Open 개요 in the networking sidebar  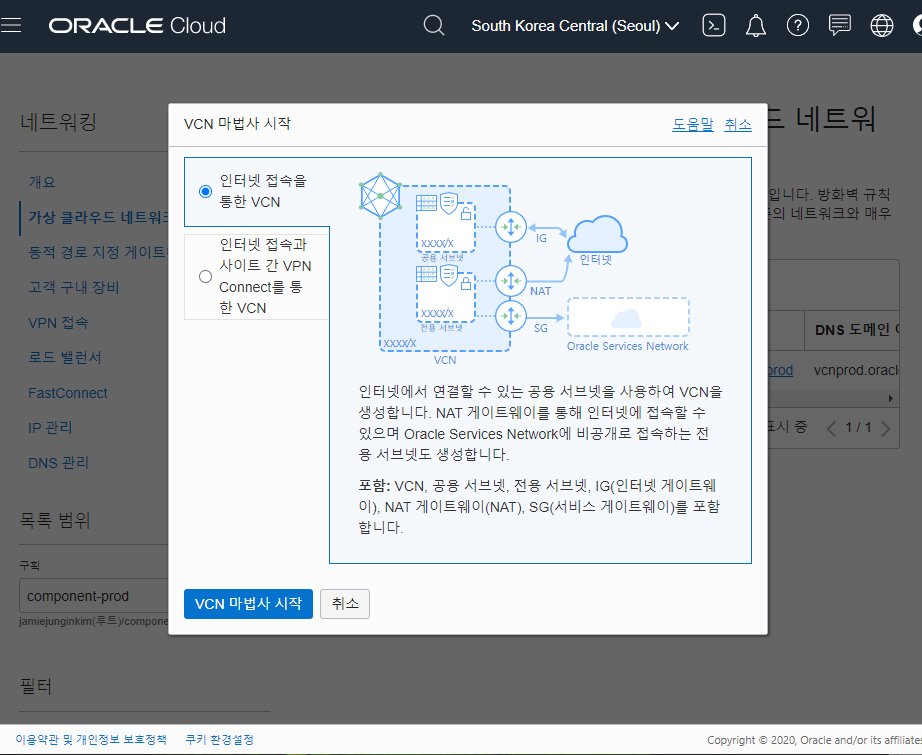click(42, 182)
